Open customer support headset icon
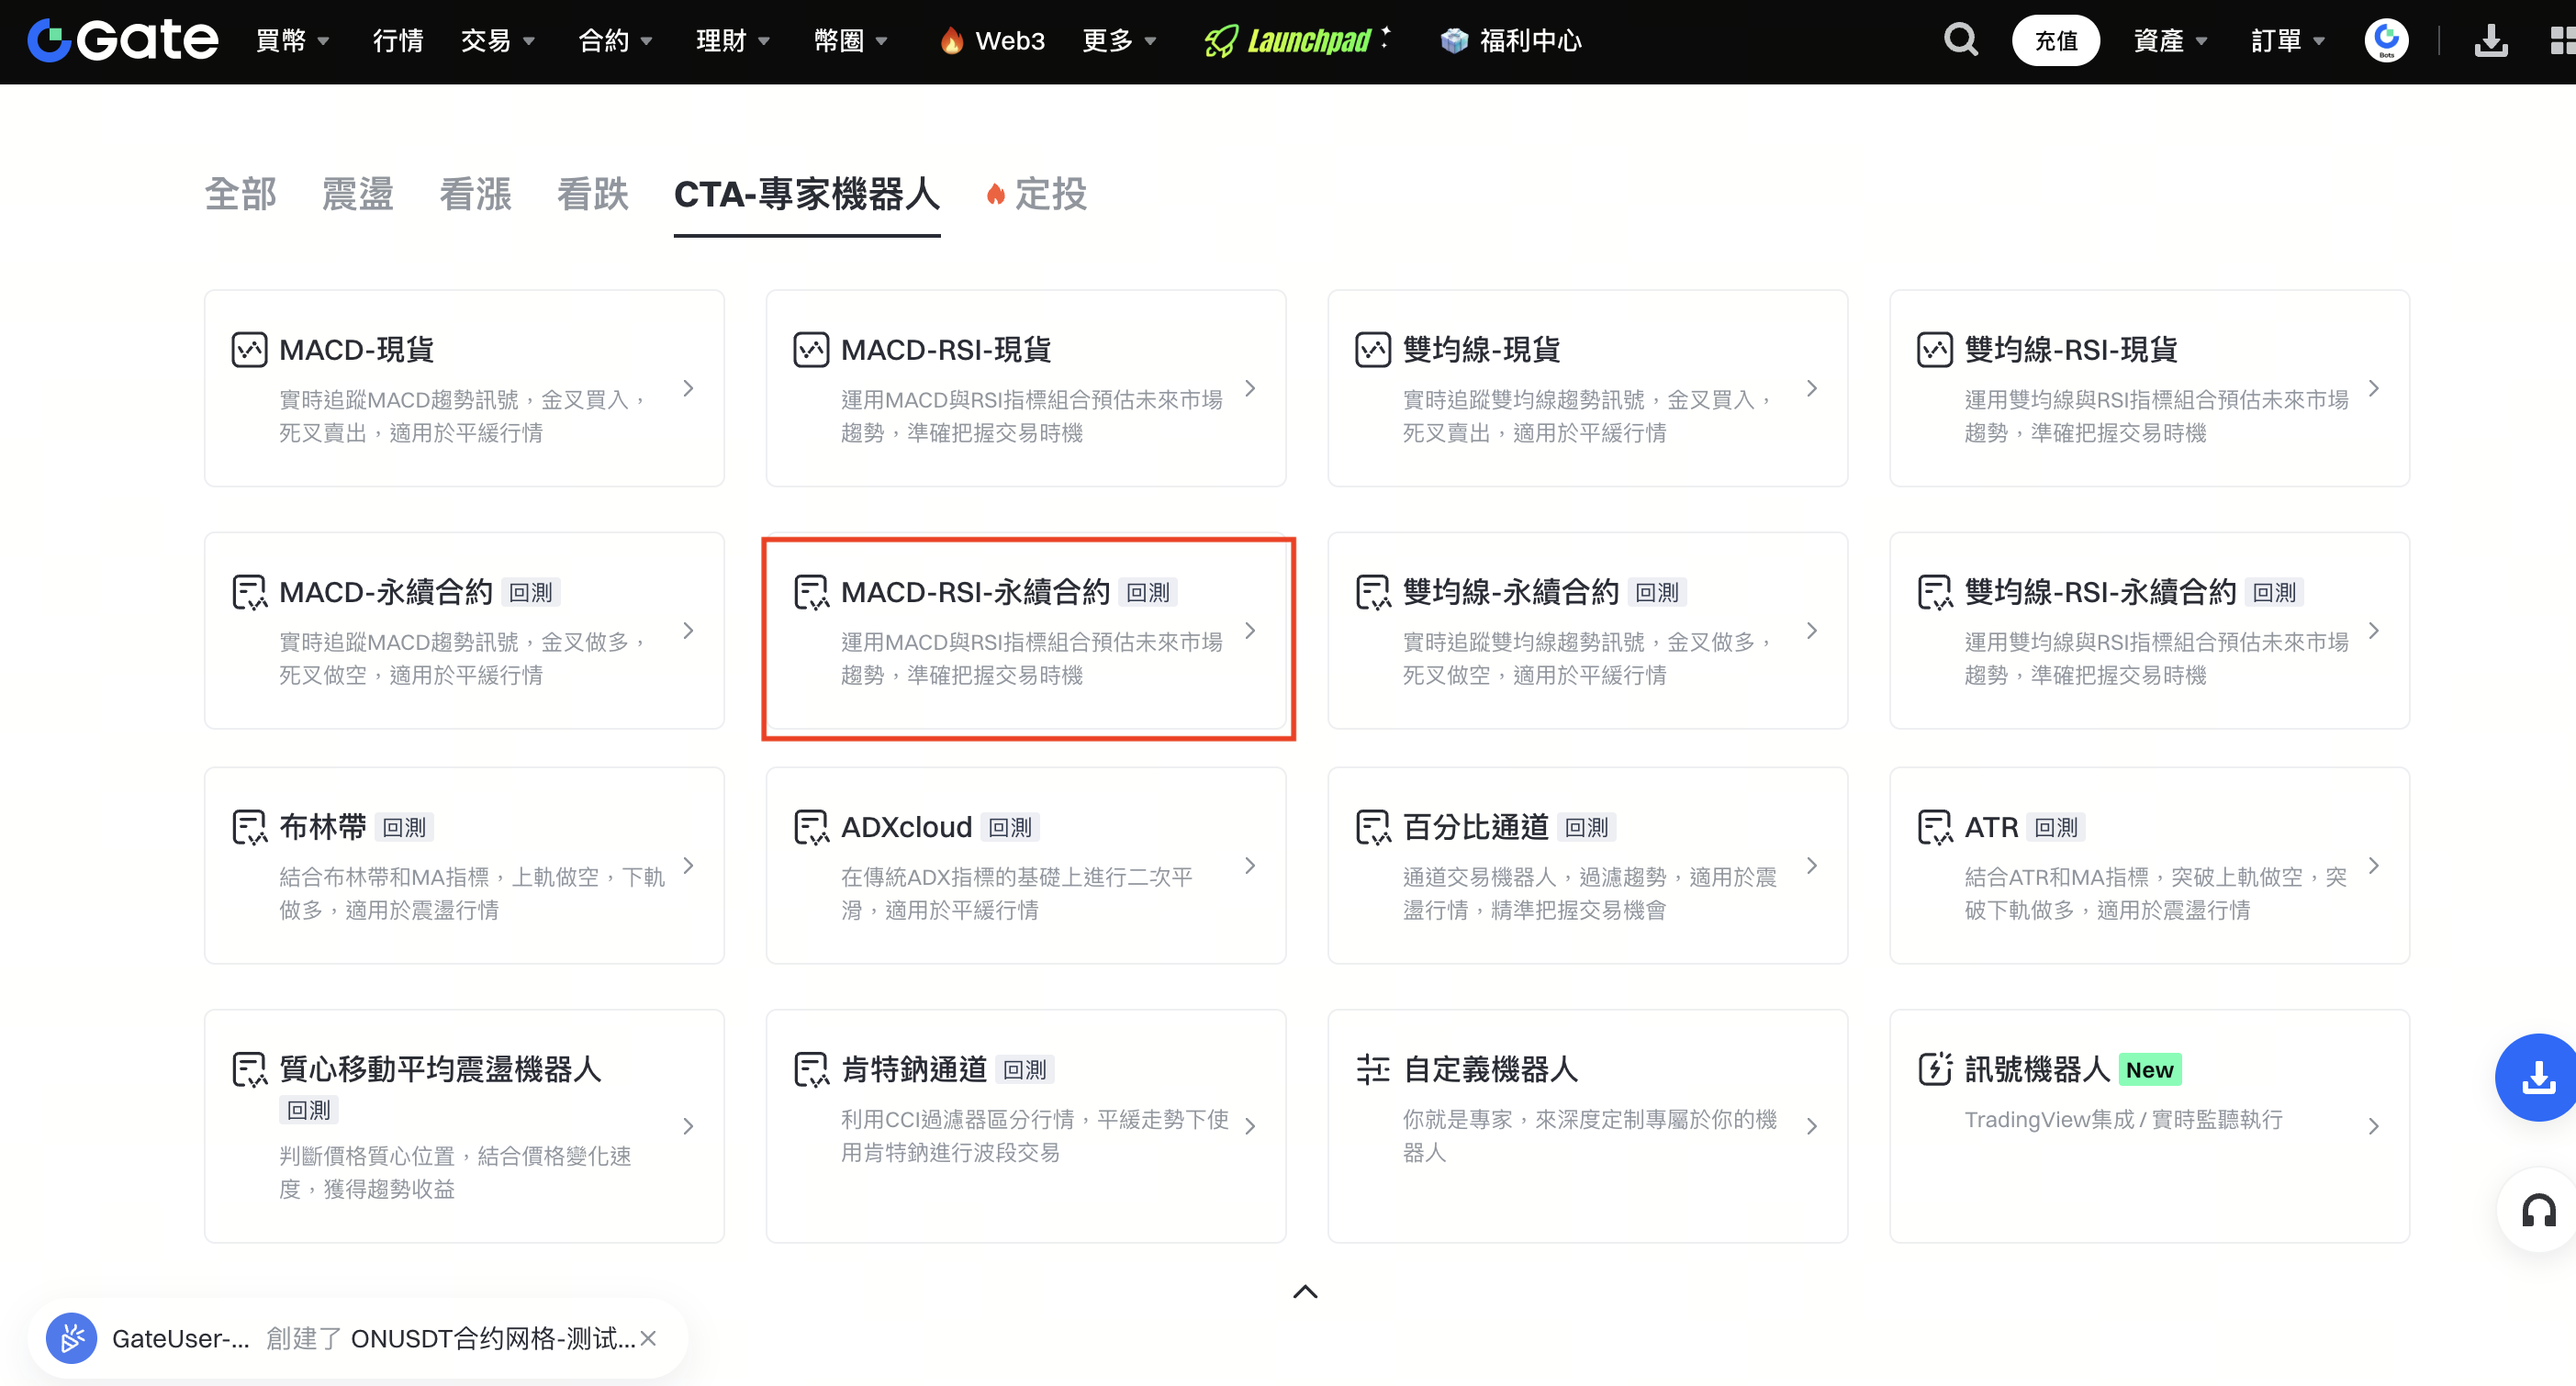Viewport: 2576px width, 1386px height. coord(2538,1211)
